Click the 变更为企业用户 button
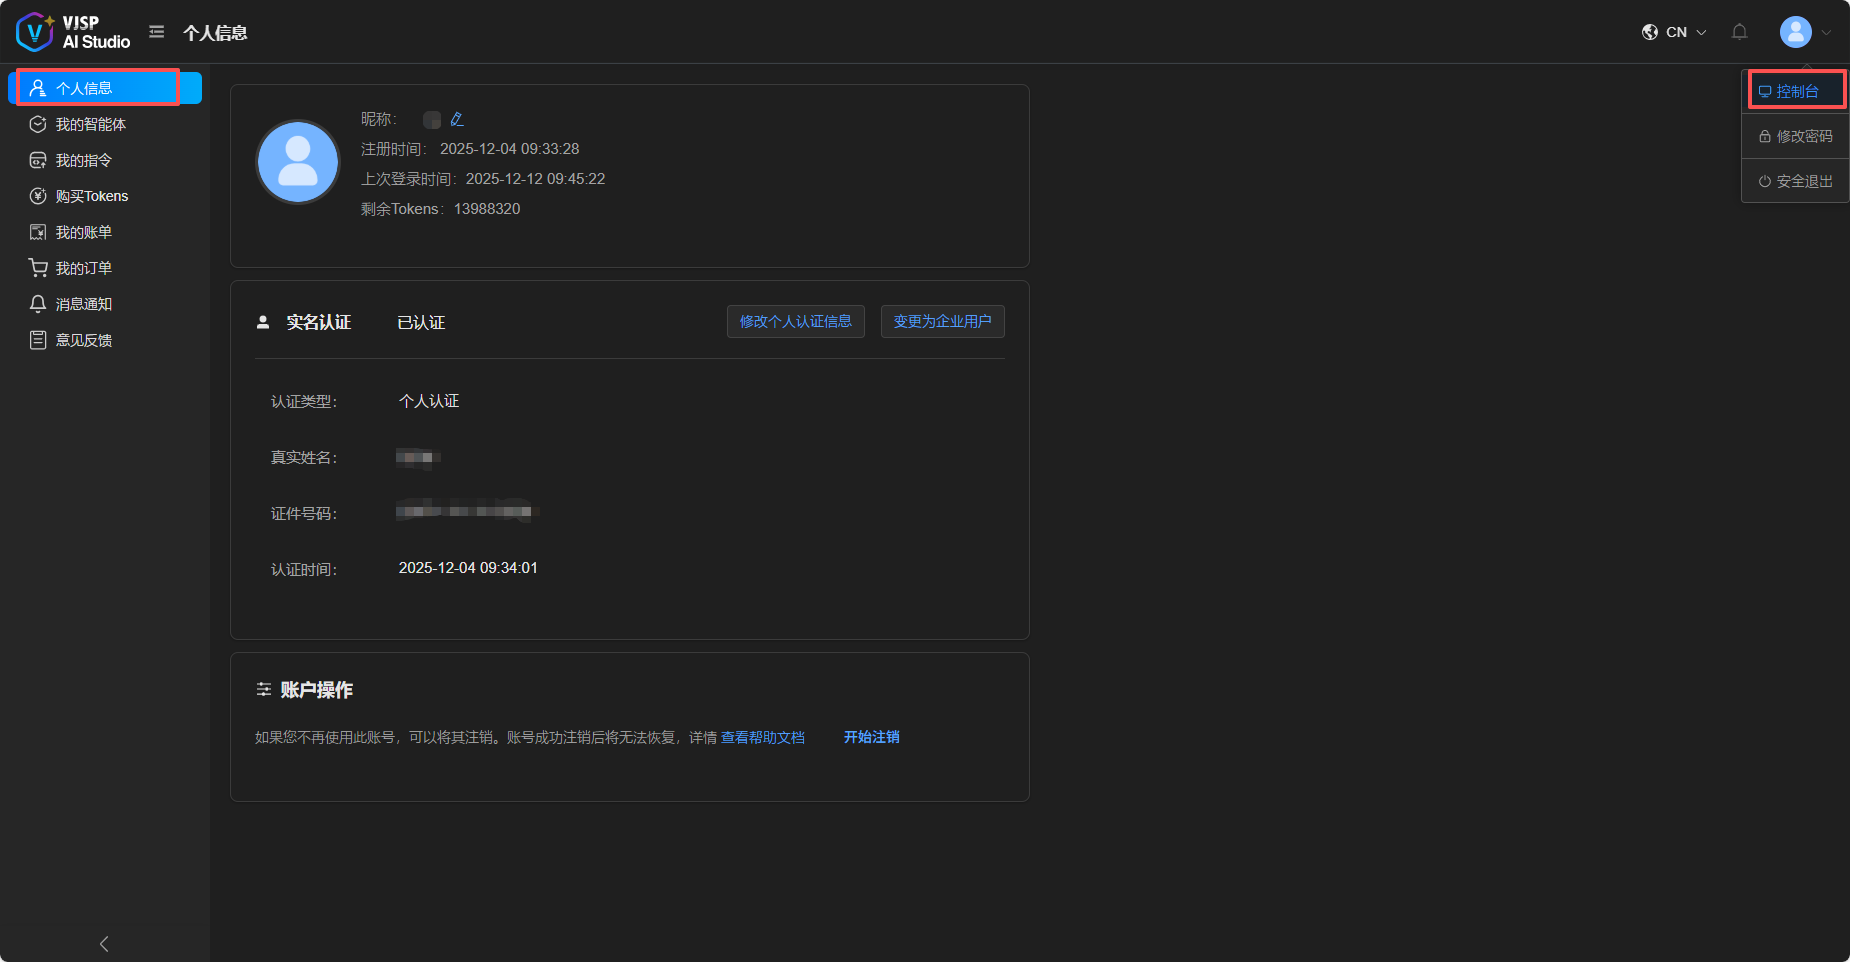 pos(942,321)
